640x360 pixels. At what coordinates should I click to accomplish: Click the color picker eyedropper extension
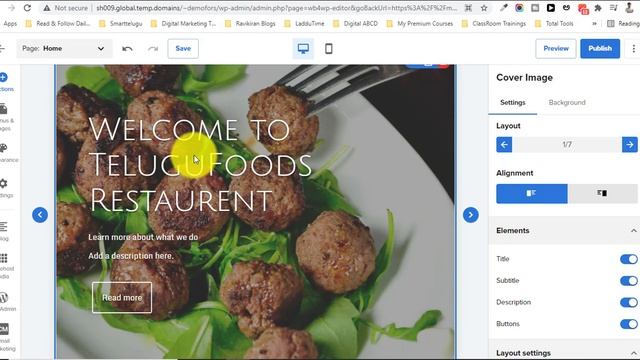click(x=504, y=8)
